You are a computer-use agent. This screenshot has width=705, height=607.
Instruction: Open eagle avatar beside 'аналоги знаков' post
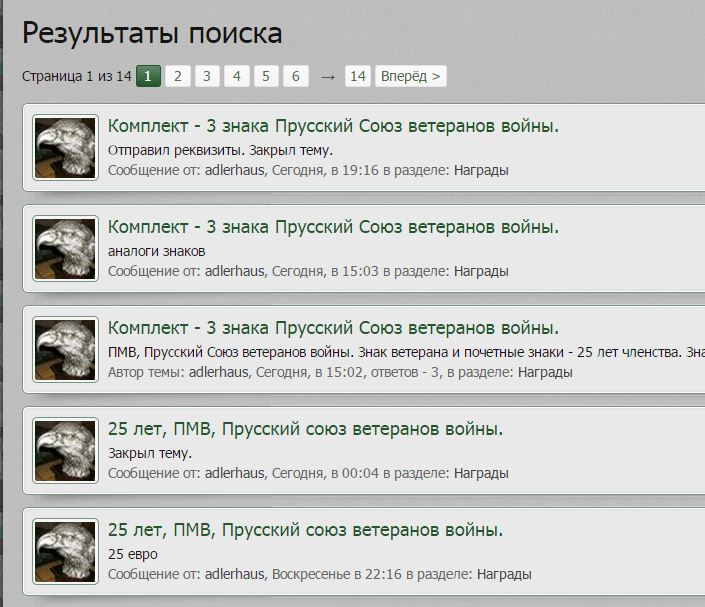(x=65, y=249)
